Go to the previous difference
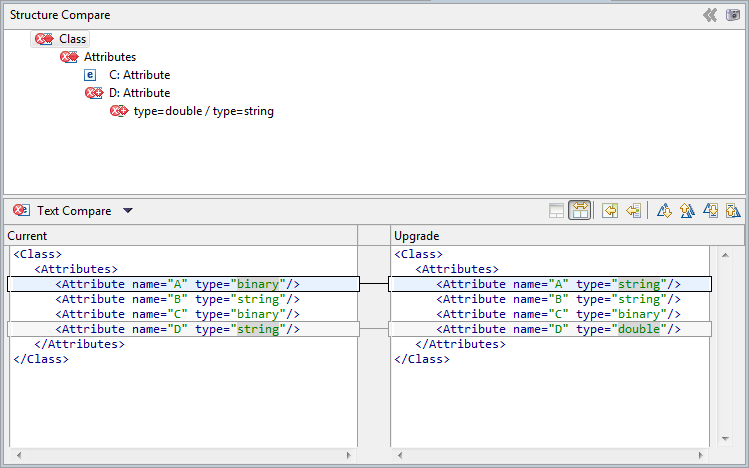Viewport: 749px width, 468px height. click(687, 210)
